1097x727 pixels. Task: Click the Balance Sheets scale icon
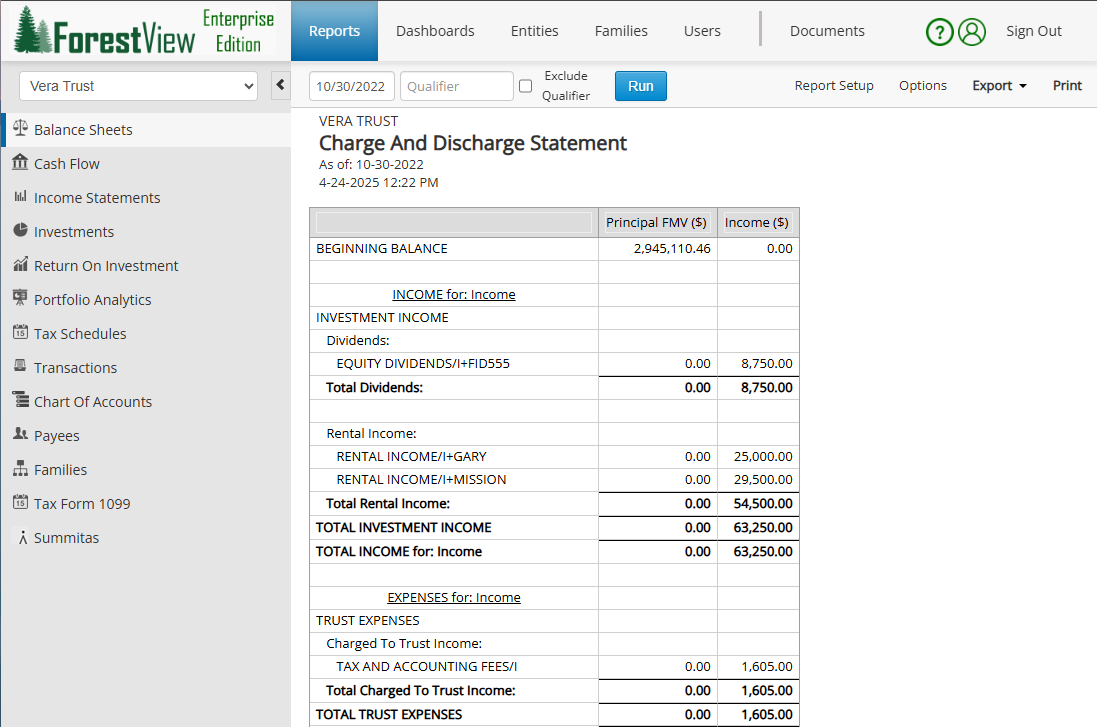pos(20,129)
